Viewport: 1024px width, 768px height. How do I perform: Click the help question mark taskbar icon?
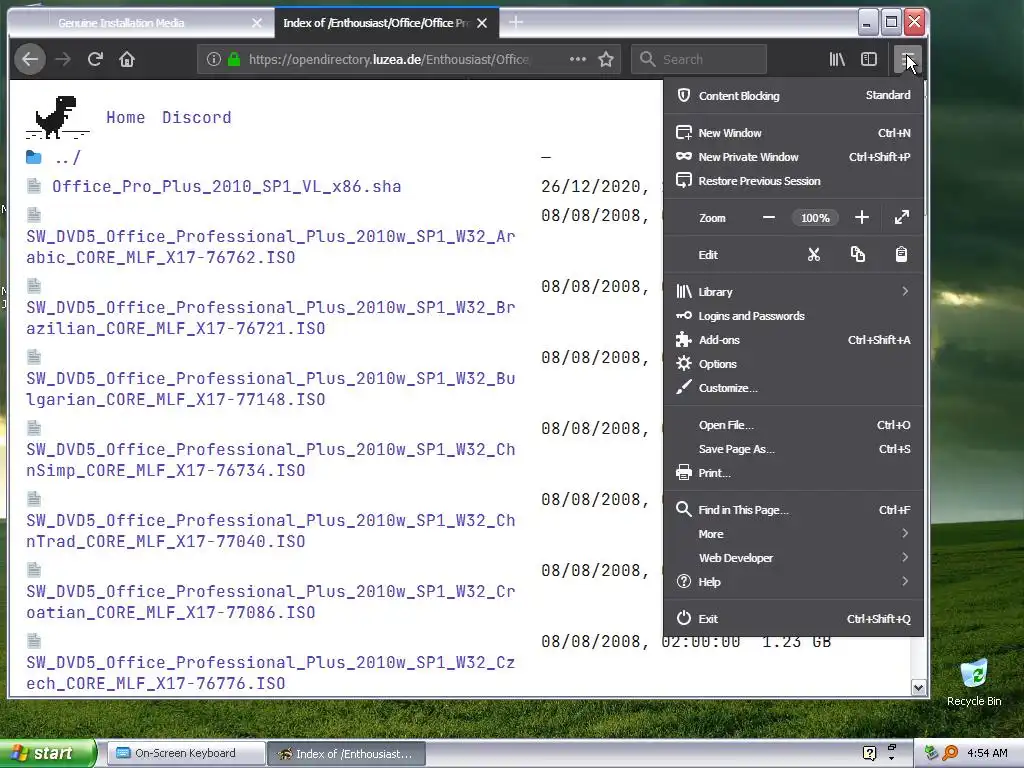point(869,754)
